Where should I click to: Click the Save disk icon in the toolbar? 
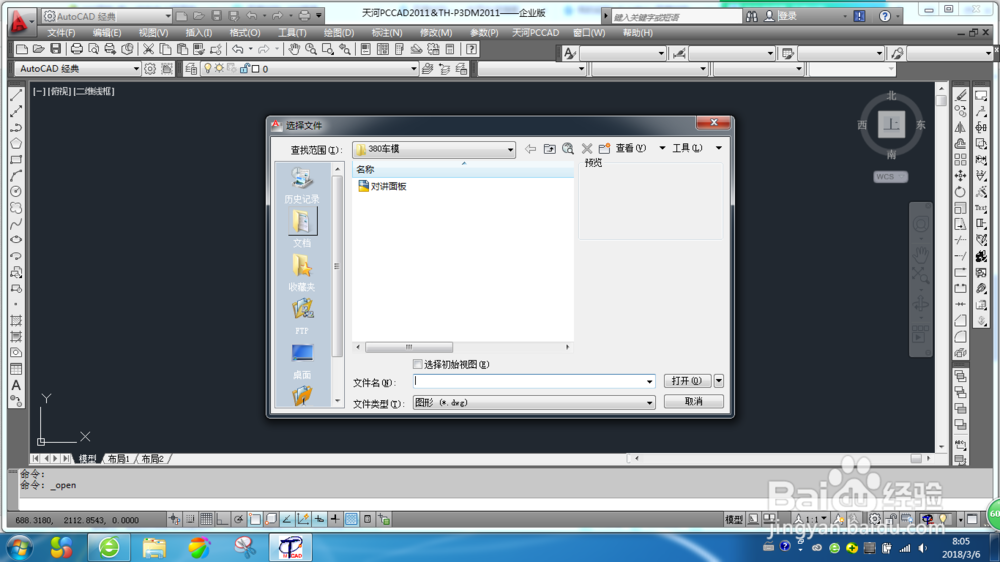(55, 49)
